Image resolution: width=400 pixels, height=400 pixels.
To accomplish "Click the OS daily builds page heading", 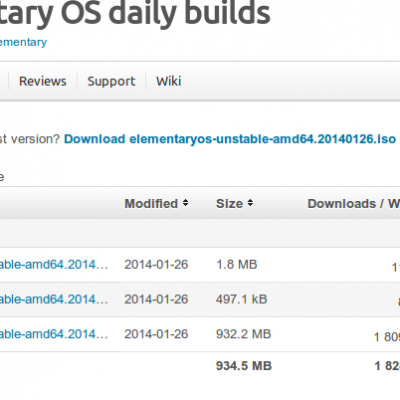I will click(135, 13).
